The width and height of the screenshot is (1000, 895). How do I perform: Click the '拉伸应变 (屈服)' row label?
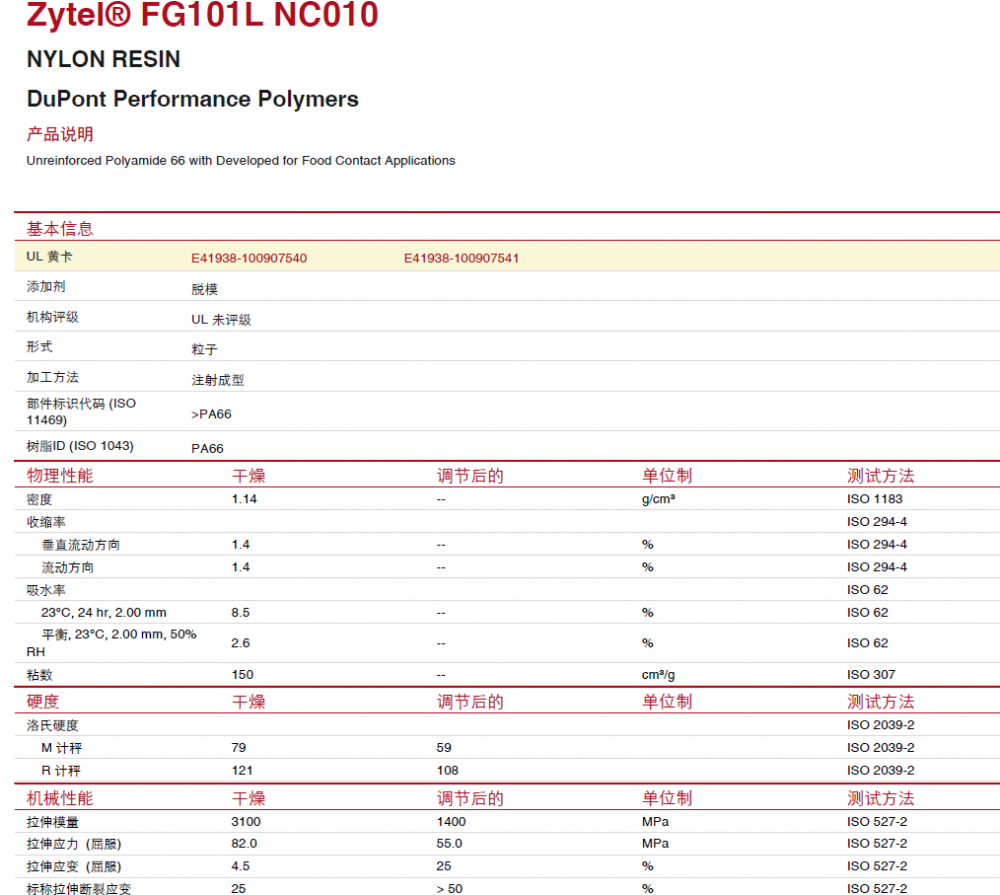[x=74, y=866]
